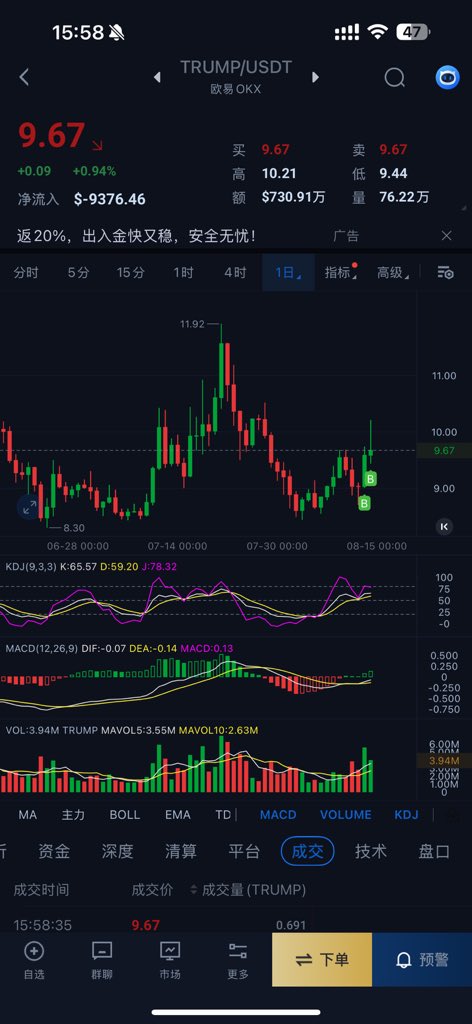Switch to next trading pair arrow
Viewport: 472px width, 1024px height.
(x=315, y=78)
